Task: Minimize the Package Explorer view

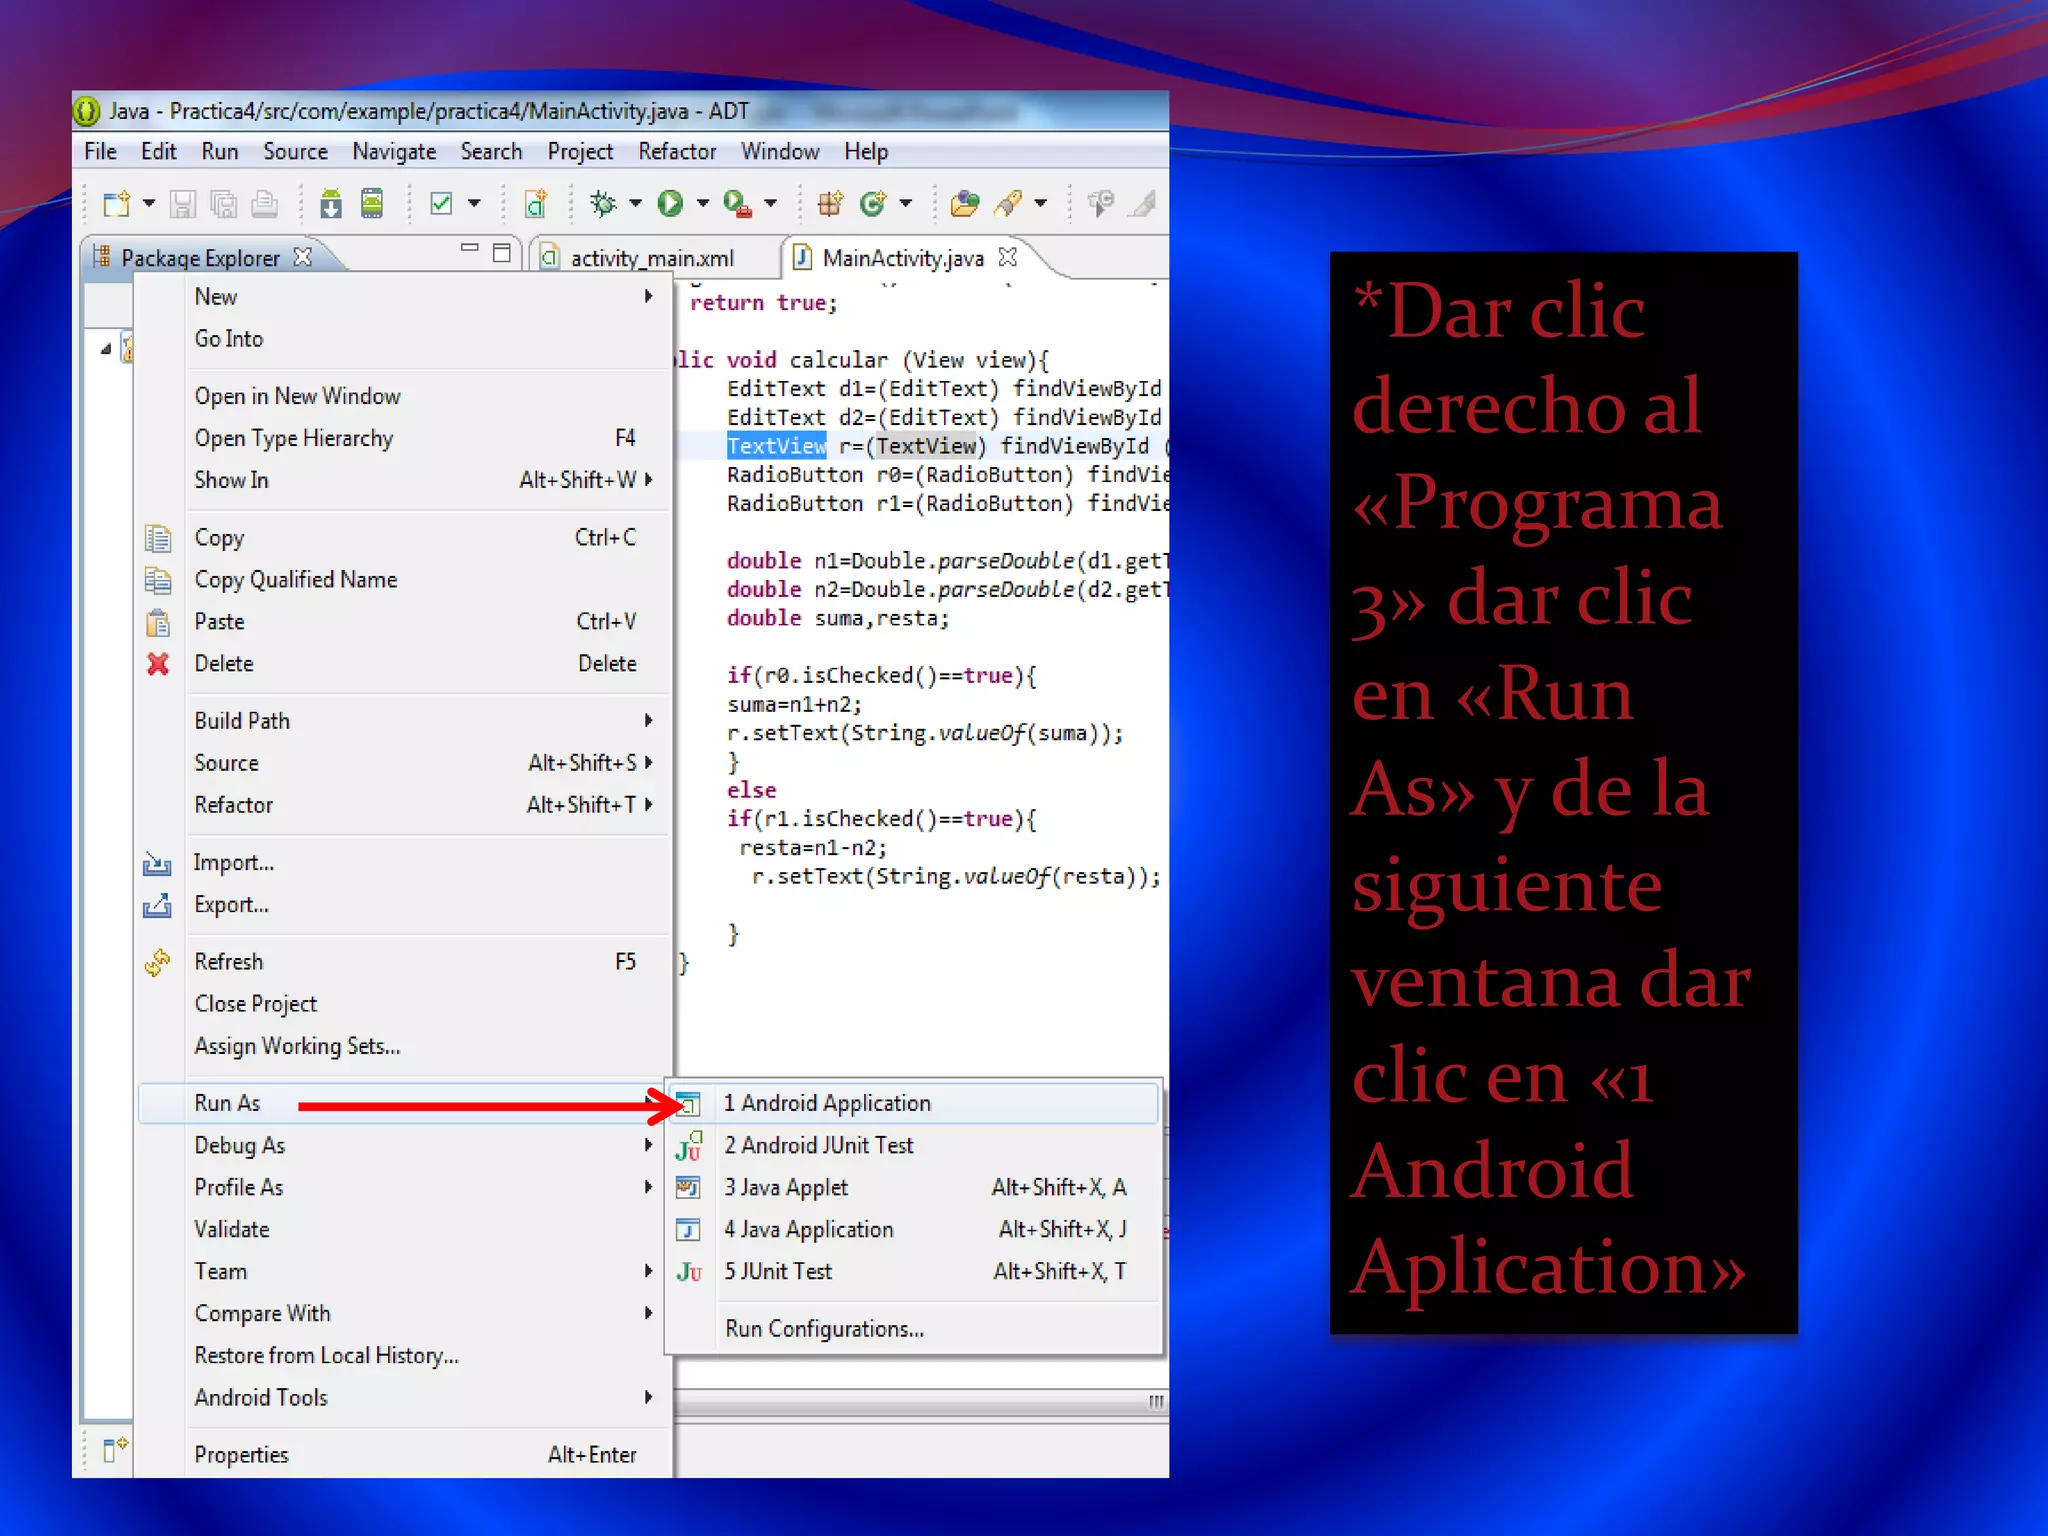Action: tap(469, 247)
